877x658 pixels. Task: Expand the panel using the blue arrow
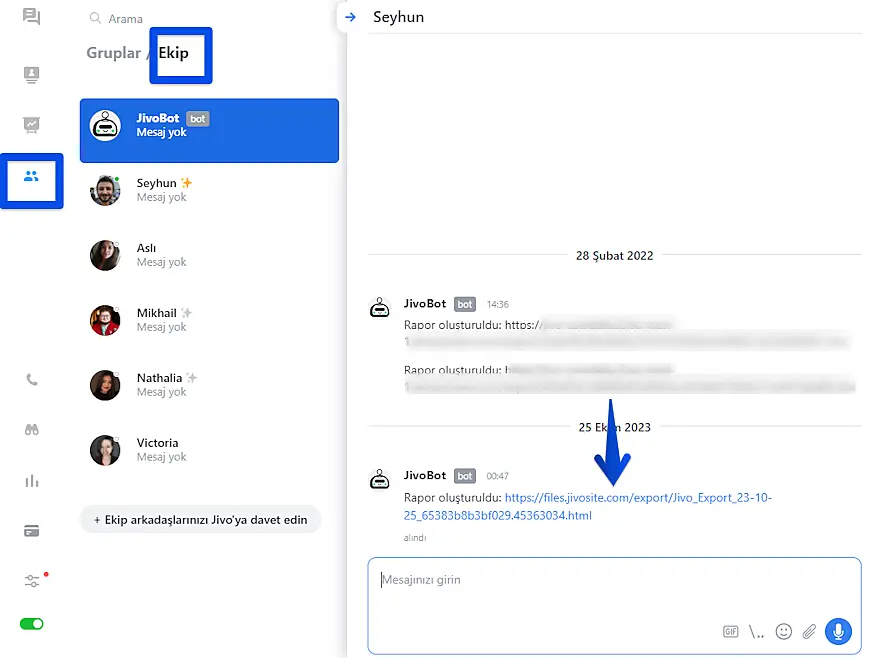(x=350, y=17)
